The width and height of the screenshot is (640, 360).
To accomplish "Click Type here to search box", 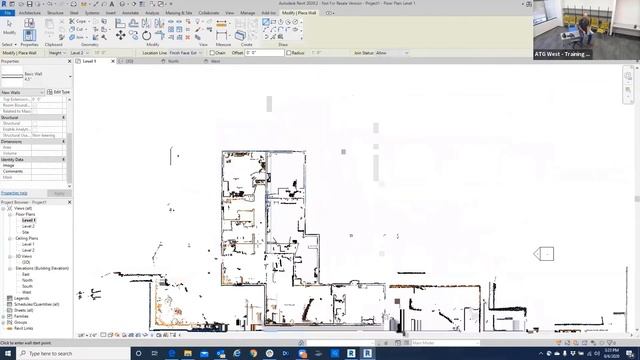I will click(73, 353).
